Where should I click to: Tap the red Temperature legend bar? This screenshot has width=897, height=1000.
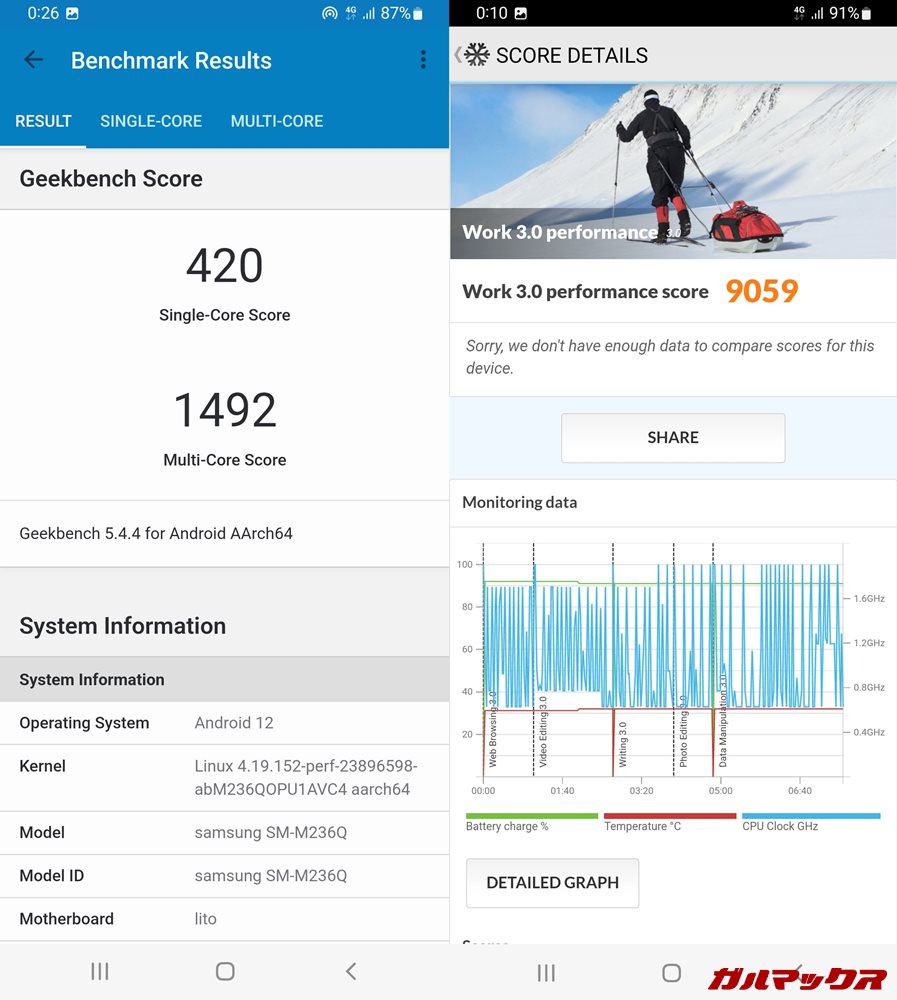click(x=669, y=816)
